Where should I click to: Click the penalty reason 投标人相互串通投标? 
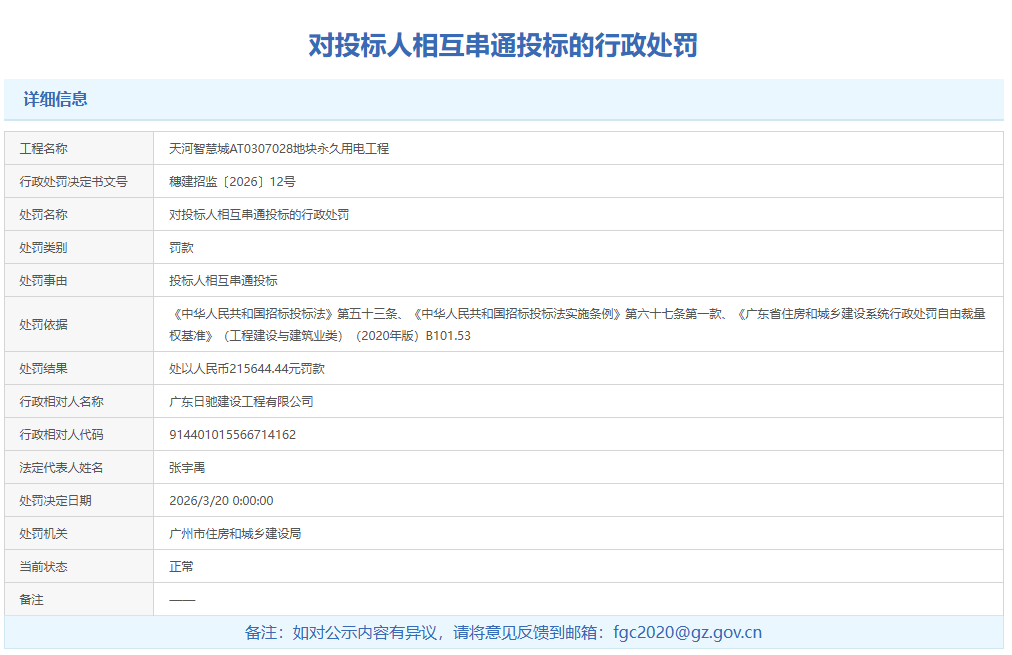[223, 280]
